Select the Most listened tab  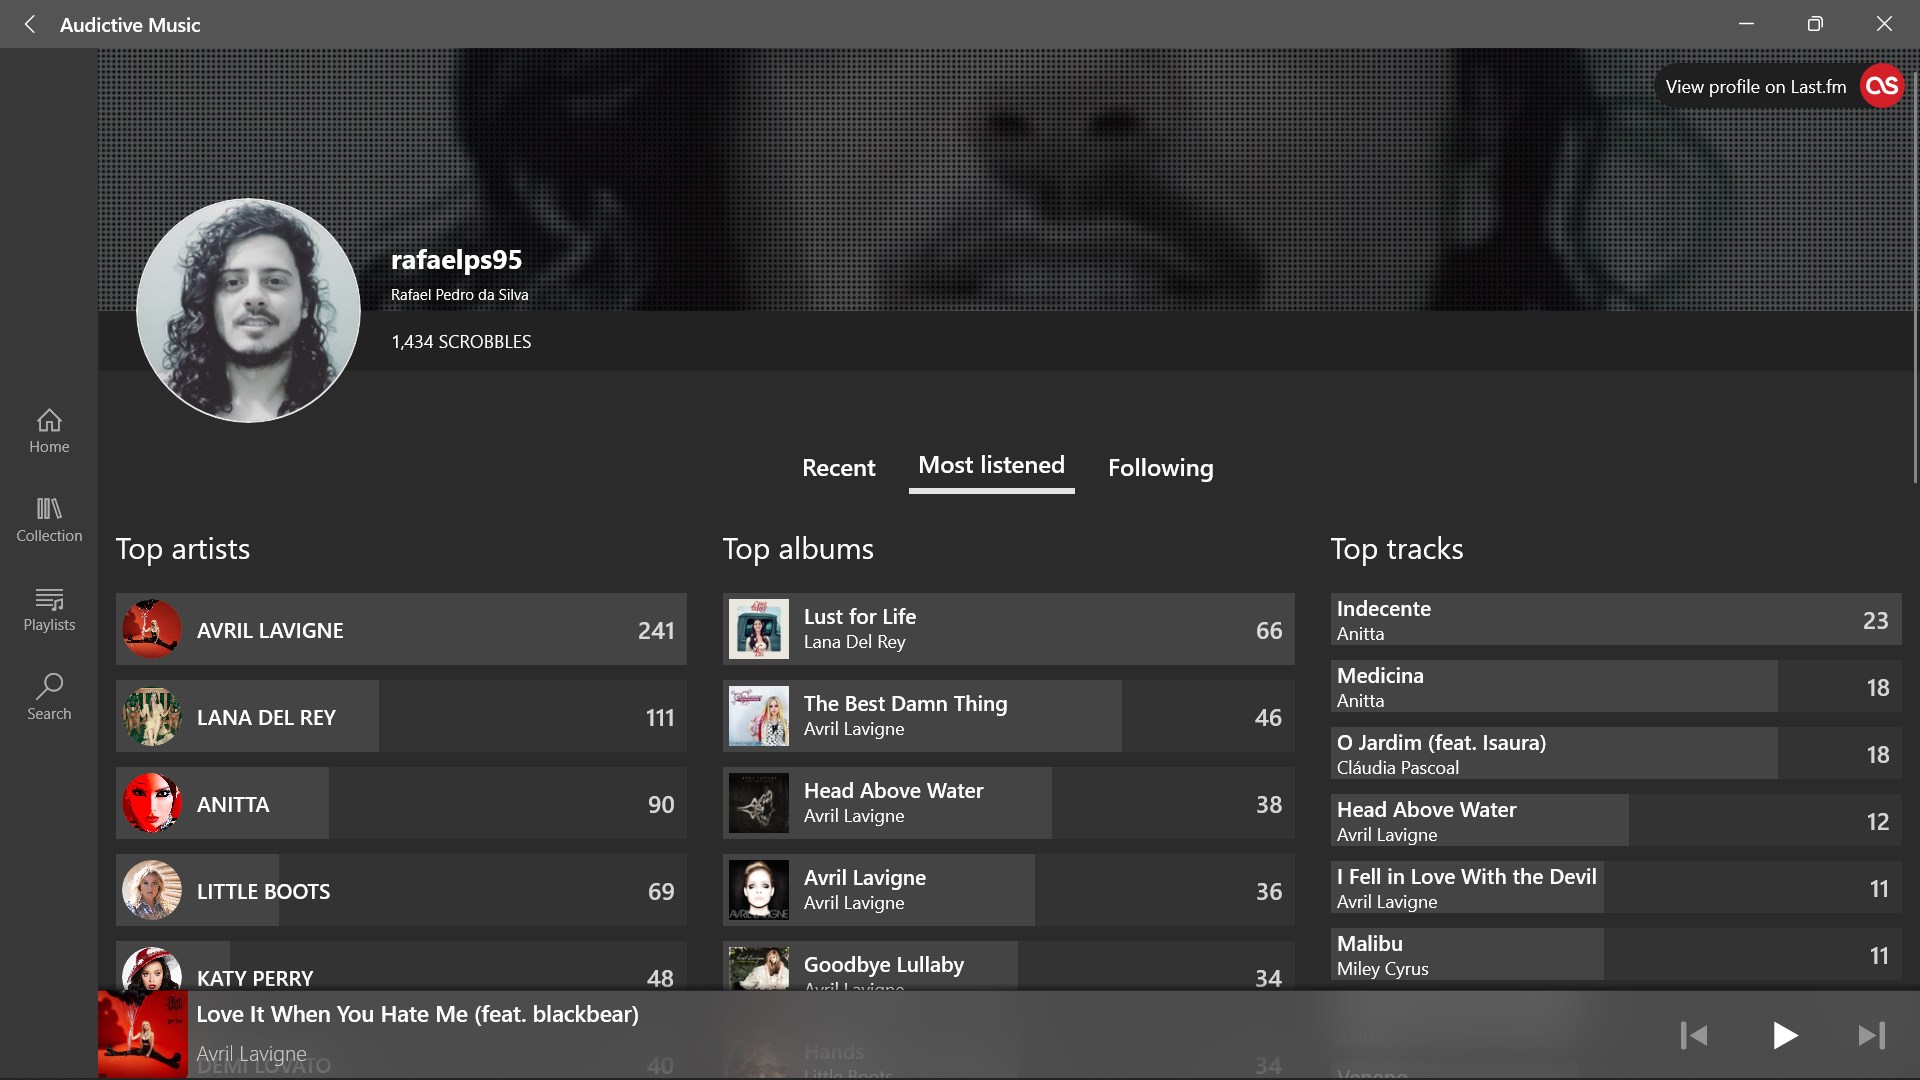[x=991, y=467]
